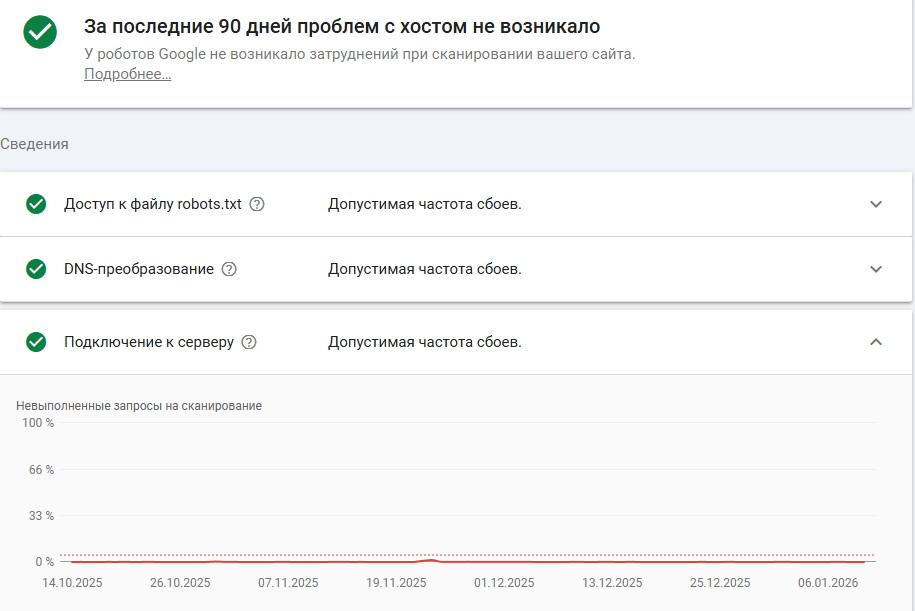
Task: Click the large green checkmark host status icon
Action: click(x=40, y=32)
